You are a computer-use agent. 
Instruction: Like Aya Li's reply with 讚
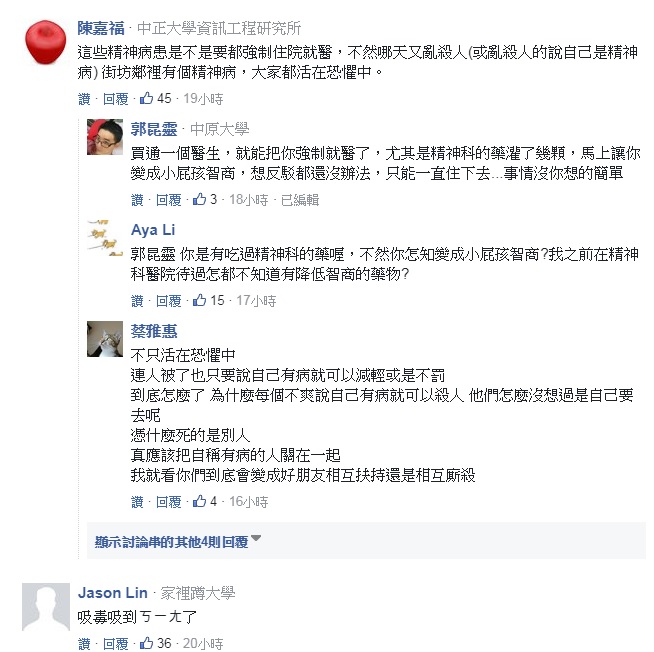click(137, 301)
